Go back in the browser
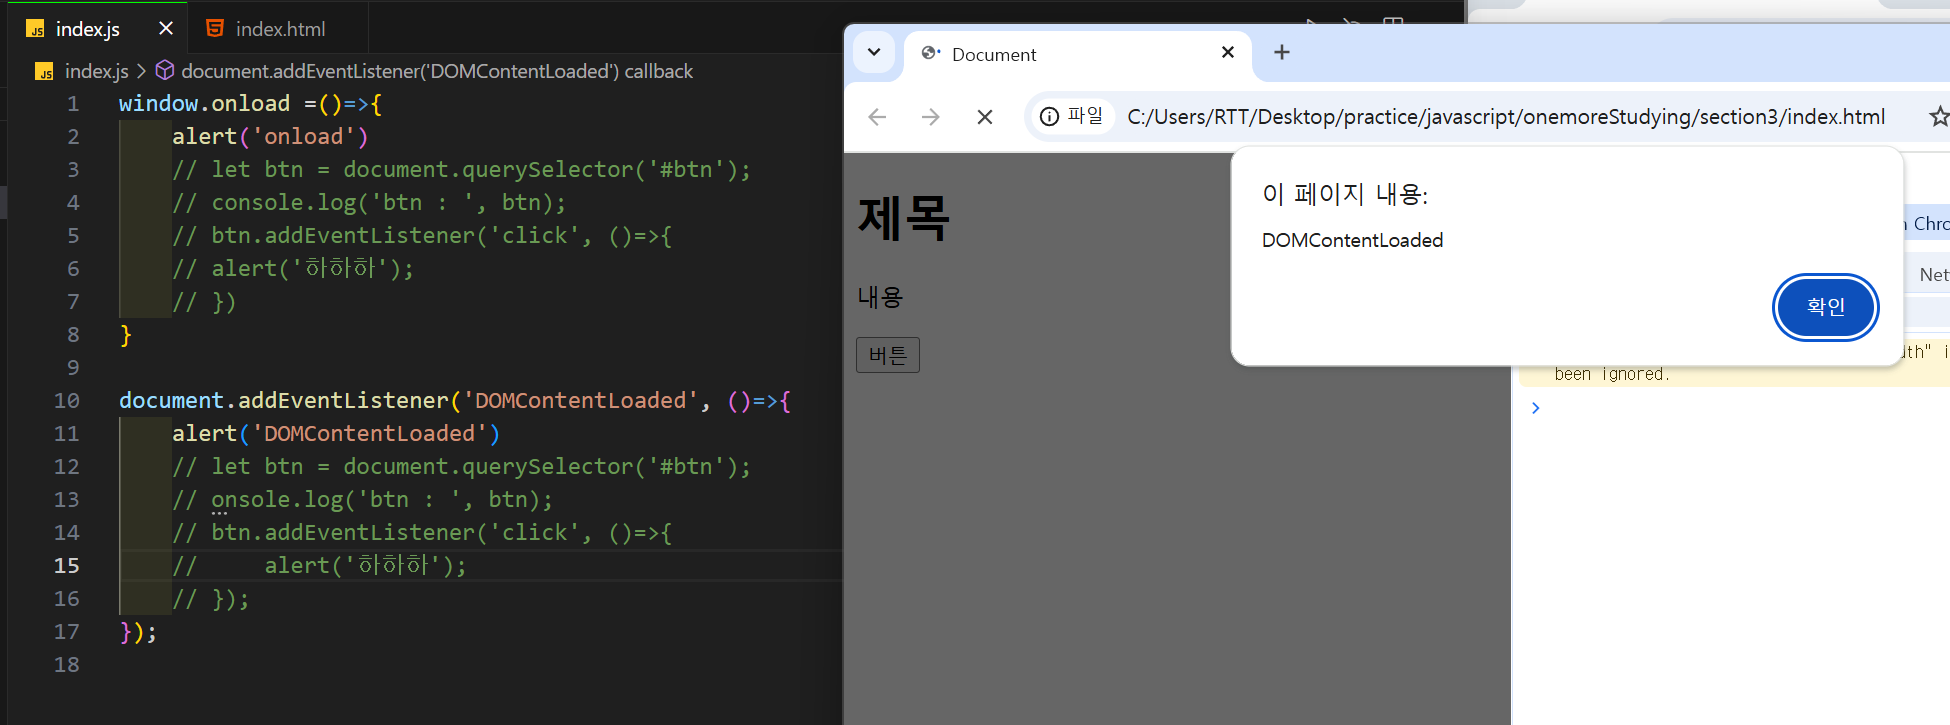This screenshot has height=725, width=1950. click(878, 117)
